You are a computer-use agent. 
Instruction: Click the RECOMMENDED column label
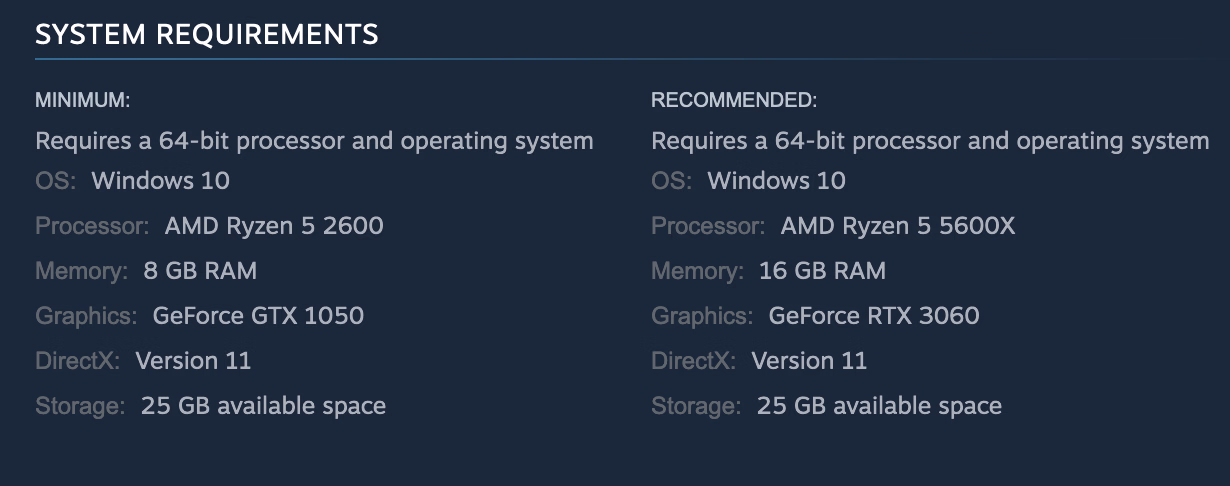pyautogui.click(x=734, y=100)
